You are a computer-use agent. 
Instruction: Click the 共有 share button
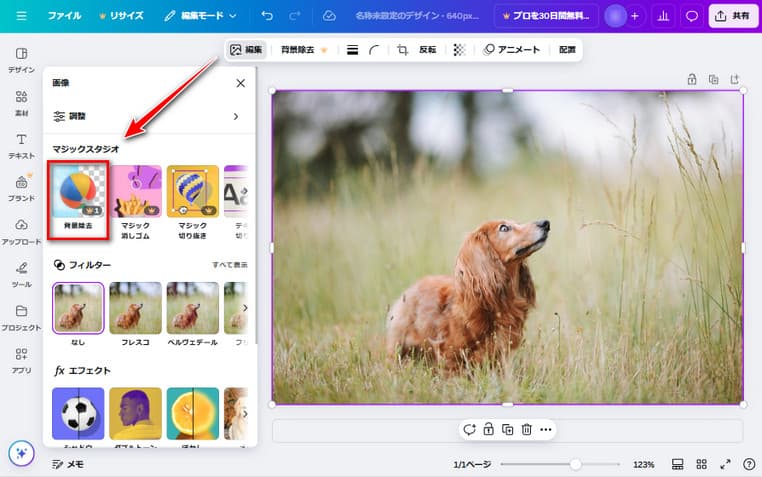tap(733, 16)
